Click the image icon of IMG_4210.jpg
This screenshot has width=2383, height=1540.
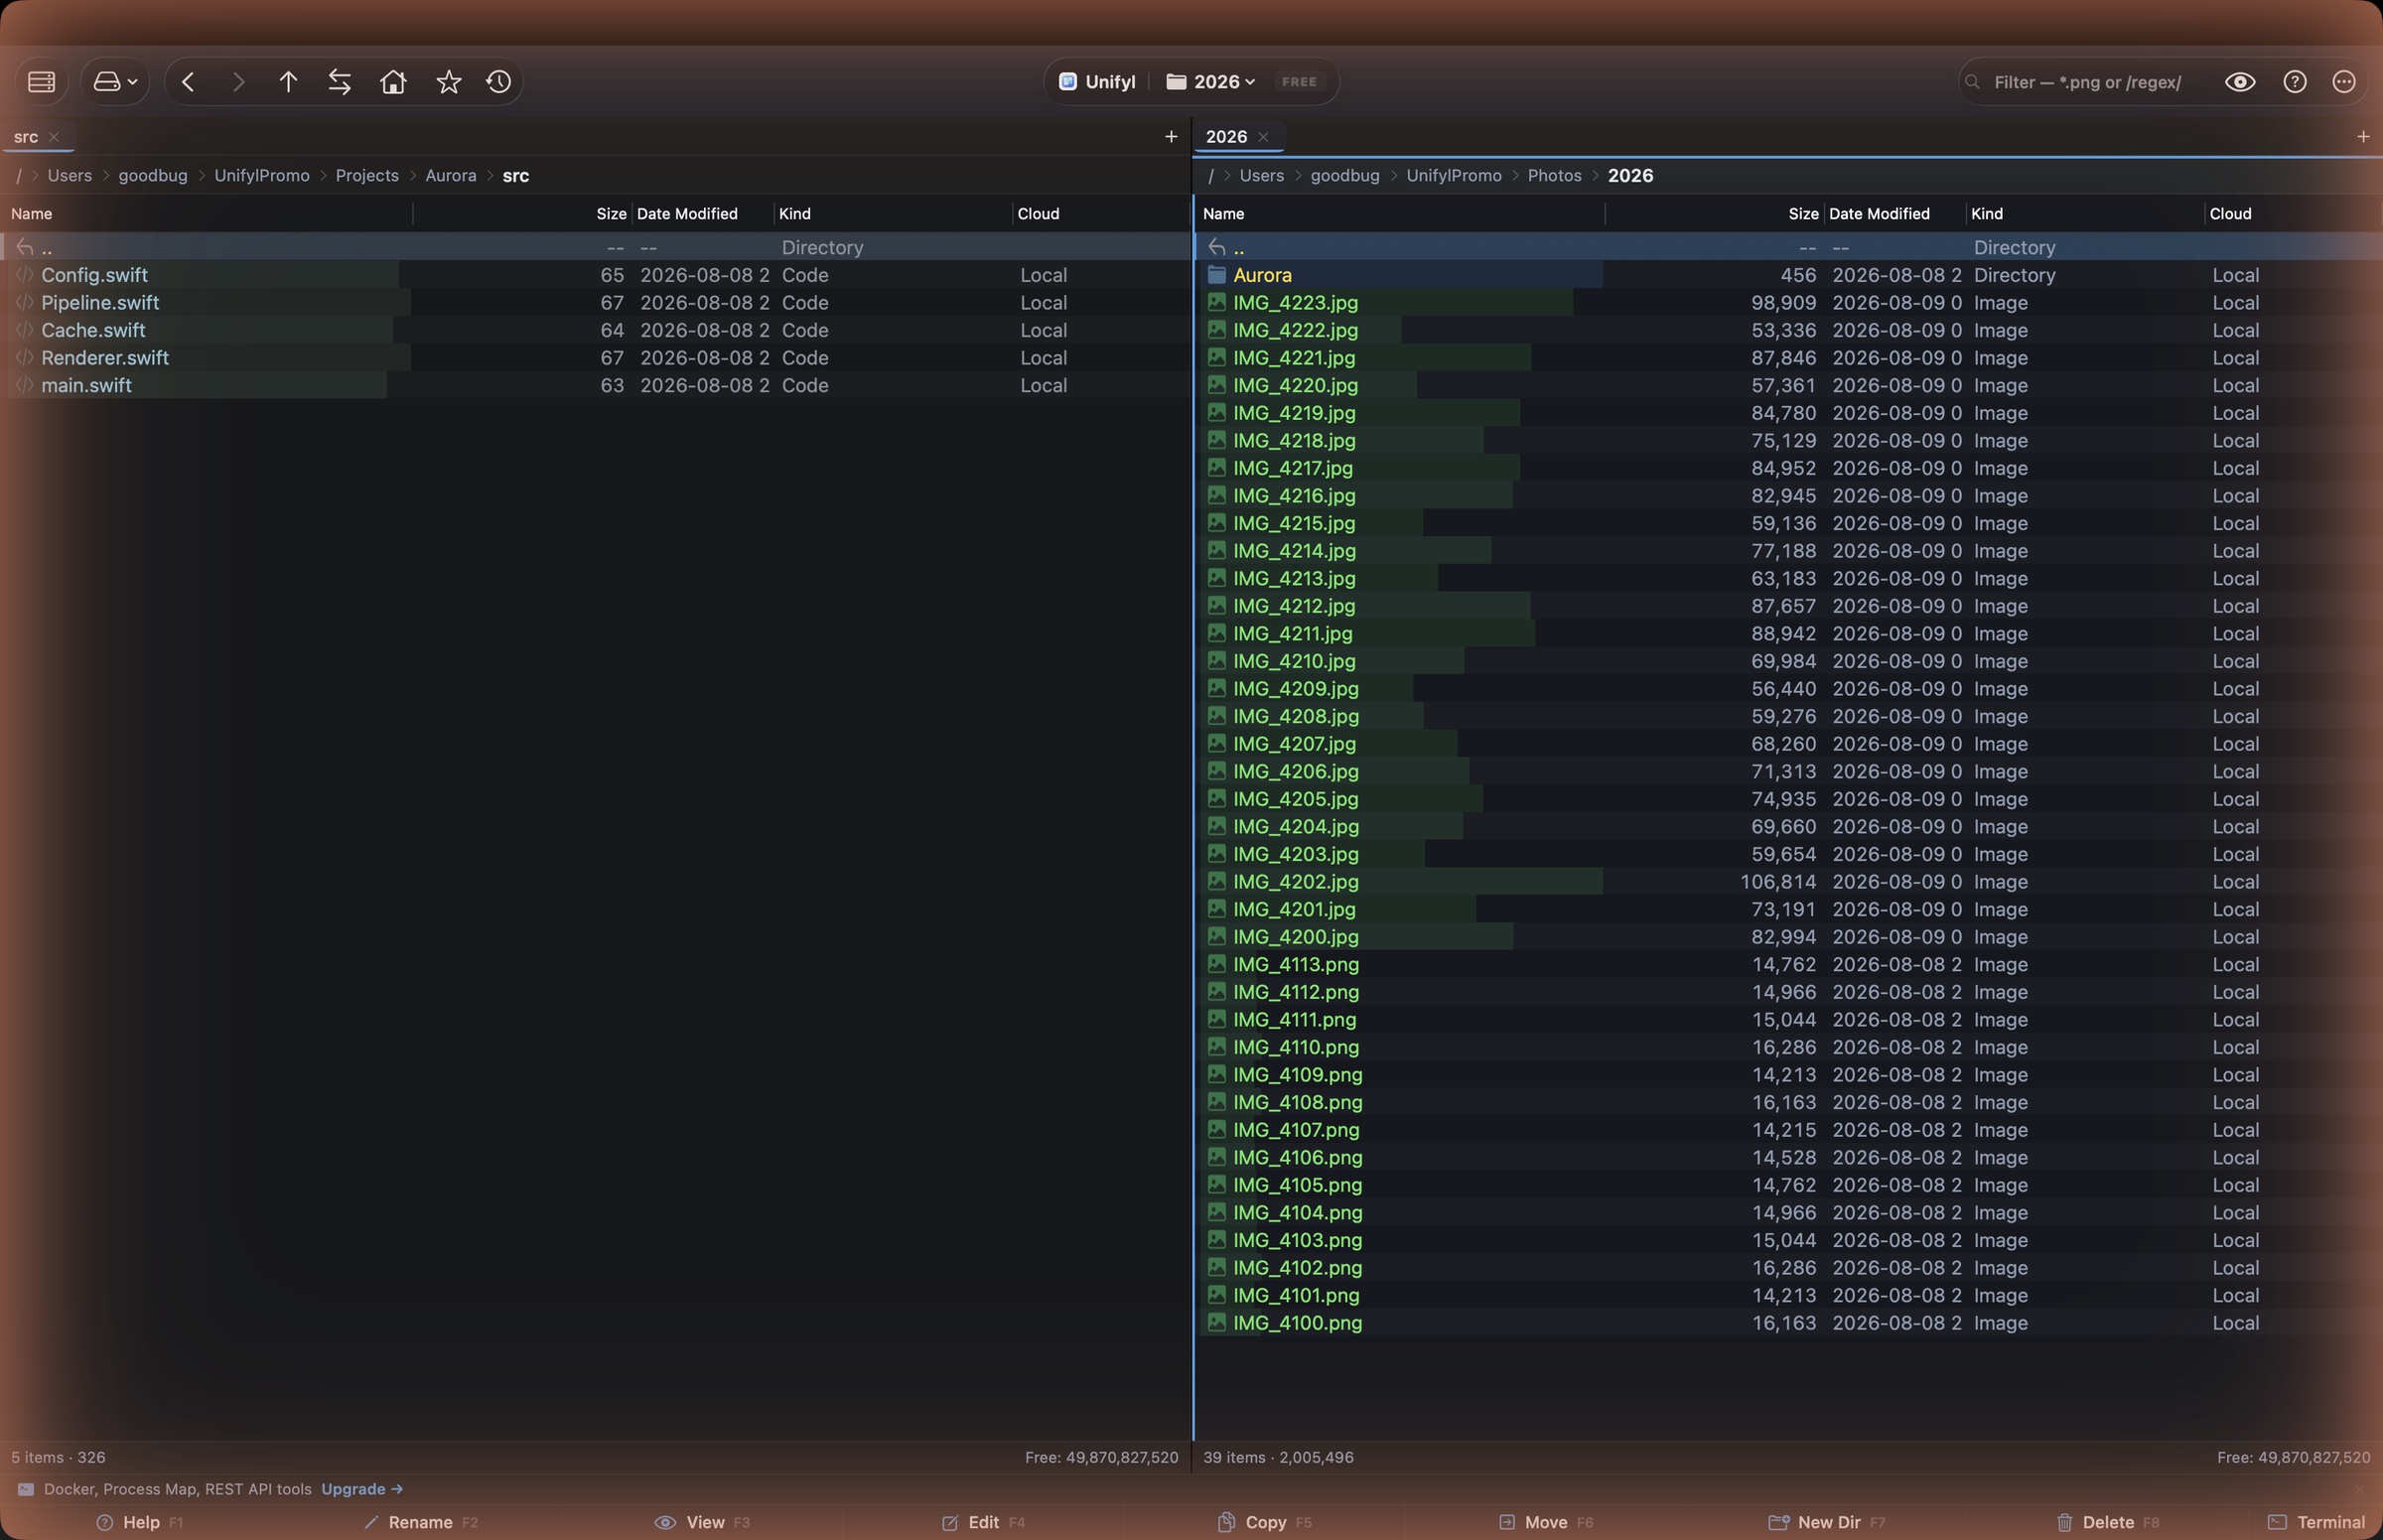point(1216,661)
